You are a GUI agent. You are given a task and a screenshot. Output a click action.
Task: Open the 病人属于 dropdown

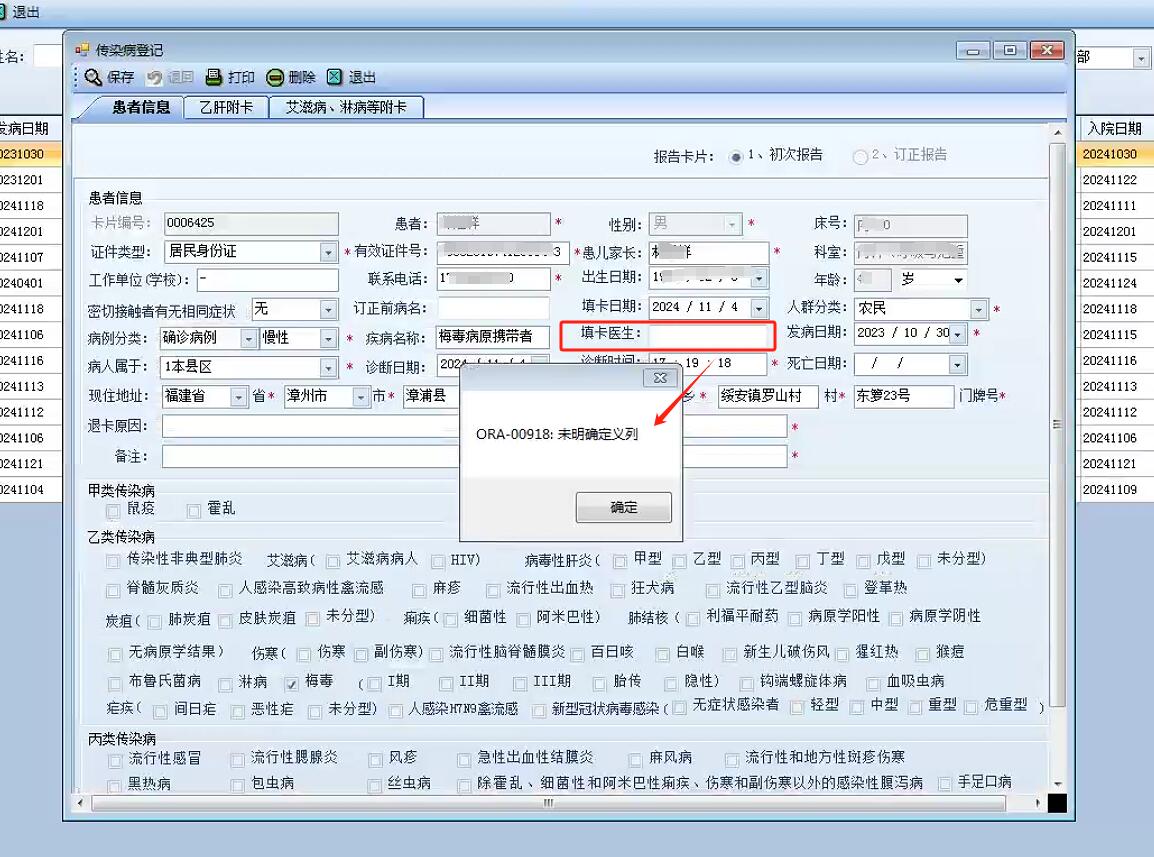[x=328, y=367]
